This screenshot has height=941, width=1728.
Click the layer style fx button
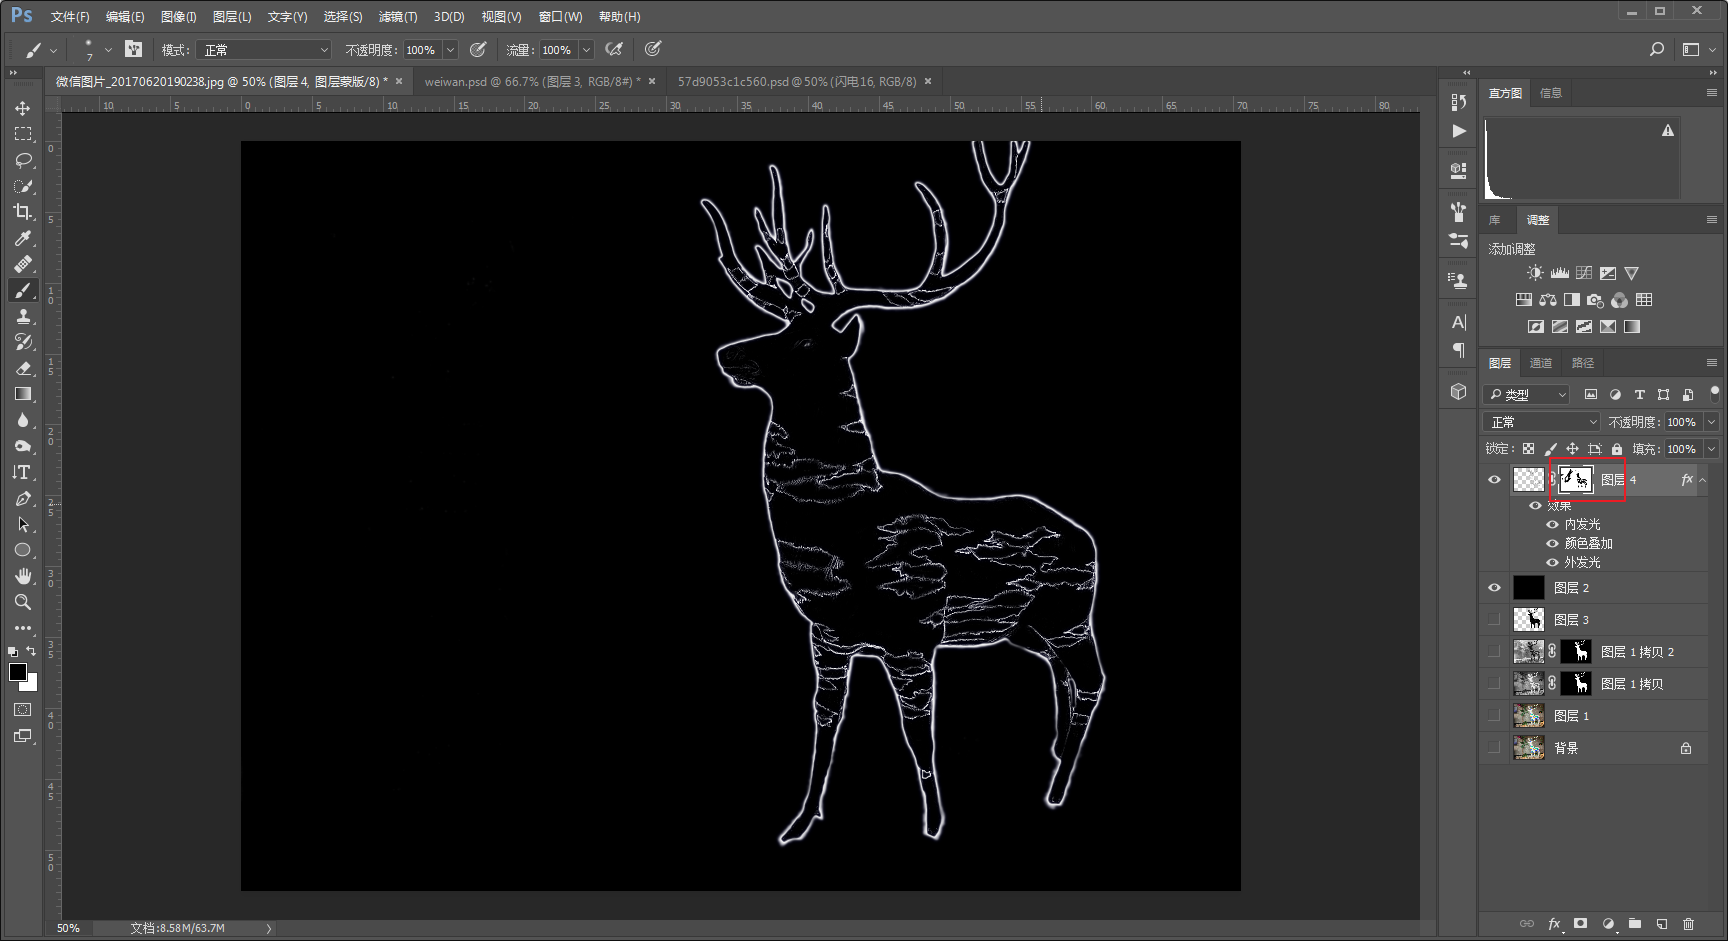[1554, 924]
